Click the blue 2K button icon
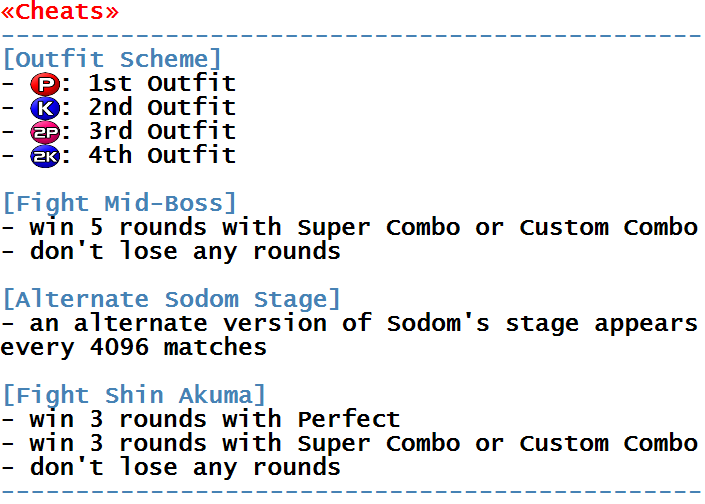Image resolution: width=705 pixels, height=504 pixels. tap(45, 156)
